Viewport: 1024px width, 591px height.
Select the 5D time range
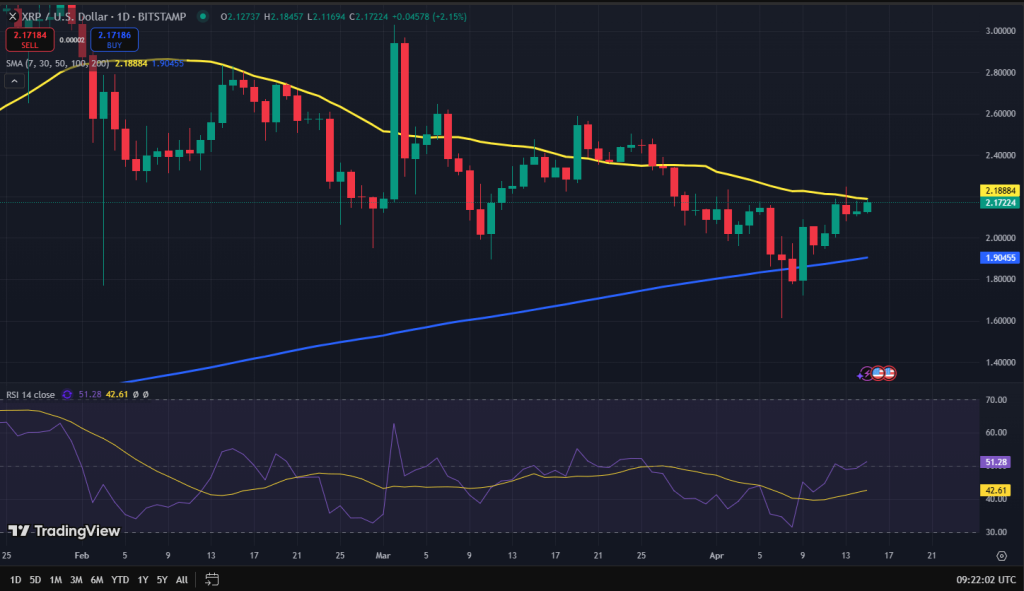pos(35,579)
